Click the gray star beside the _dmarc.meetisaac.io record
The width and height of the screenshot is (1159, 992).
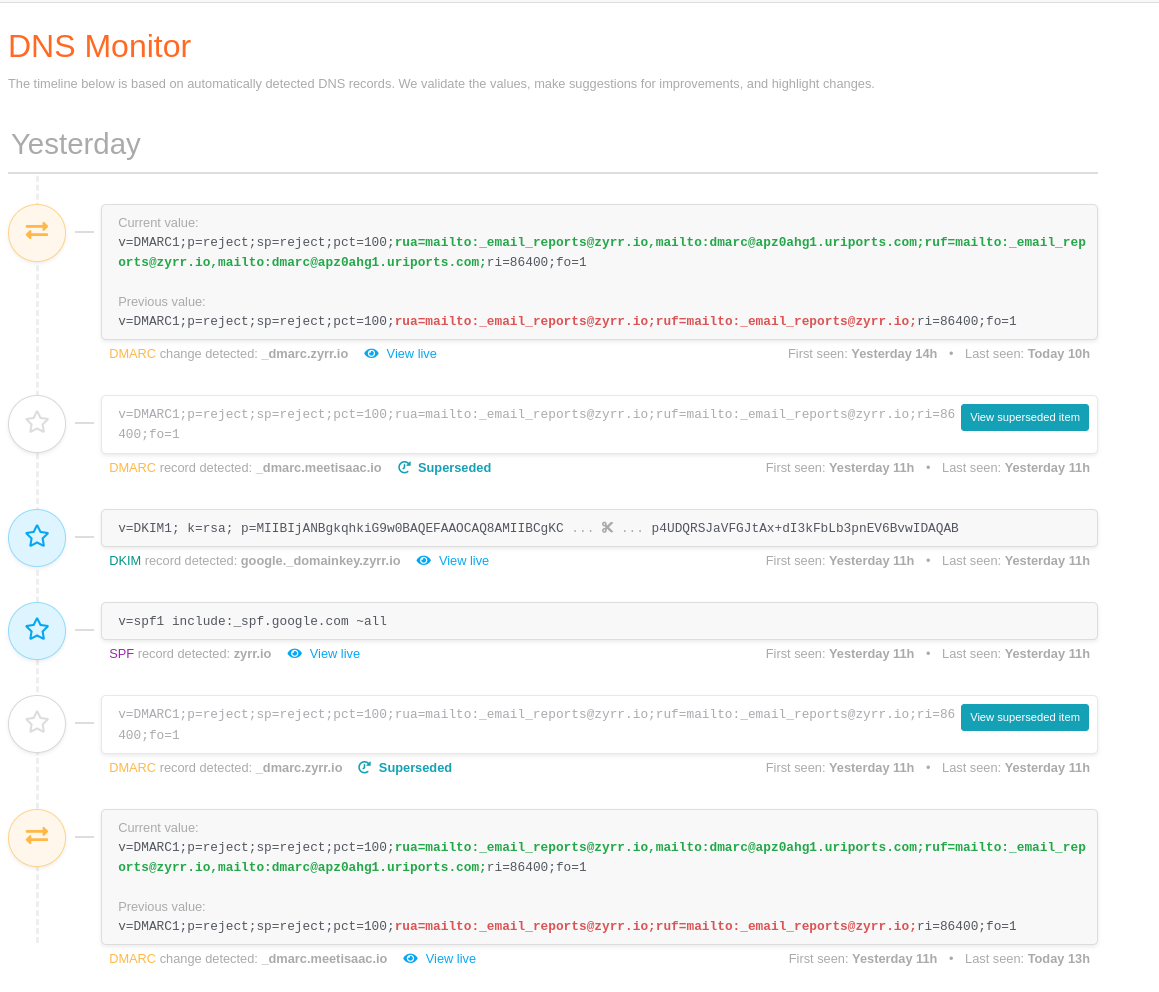pyautogui.click(x=37, y=423)
